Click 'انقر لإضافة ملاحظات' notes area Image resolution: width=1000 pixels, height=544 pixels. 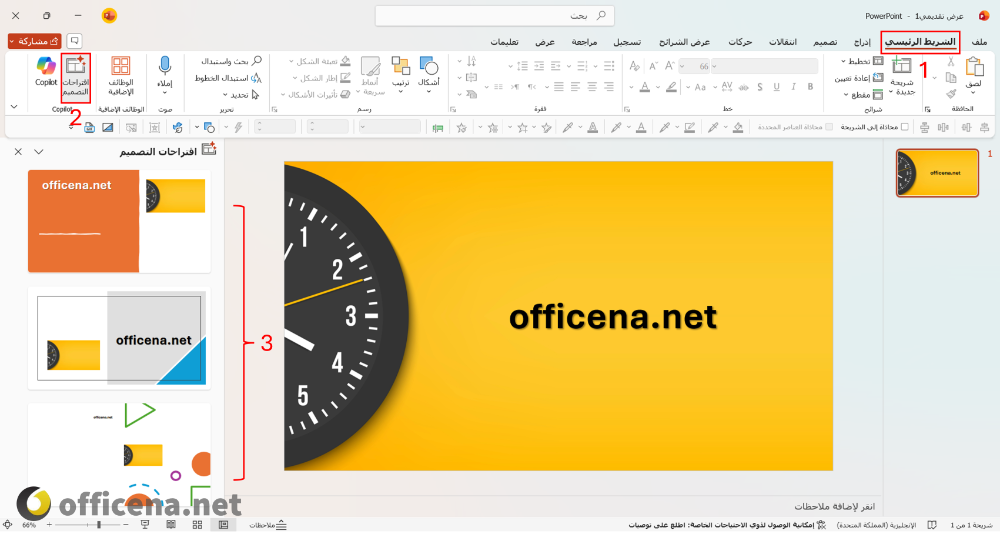point(834,506)
